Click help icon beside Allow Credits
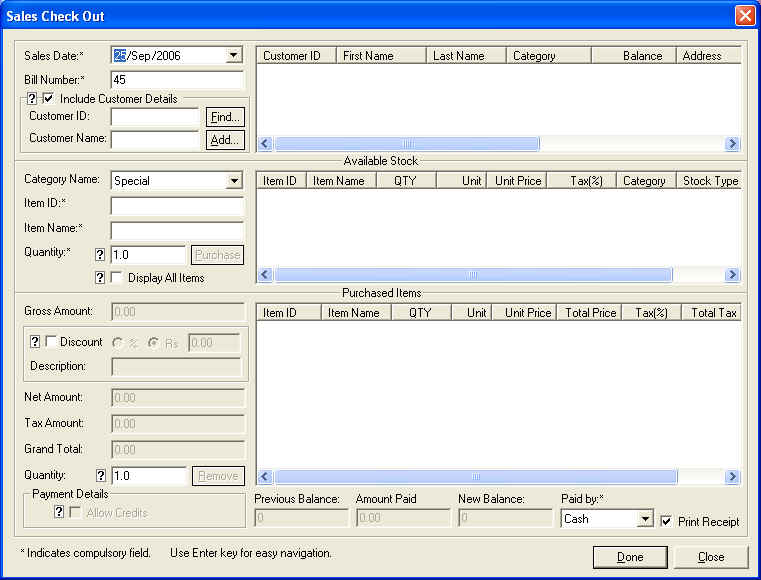 pos(59,511)
